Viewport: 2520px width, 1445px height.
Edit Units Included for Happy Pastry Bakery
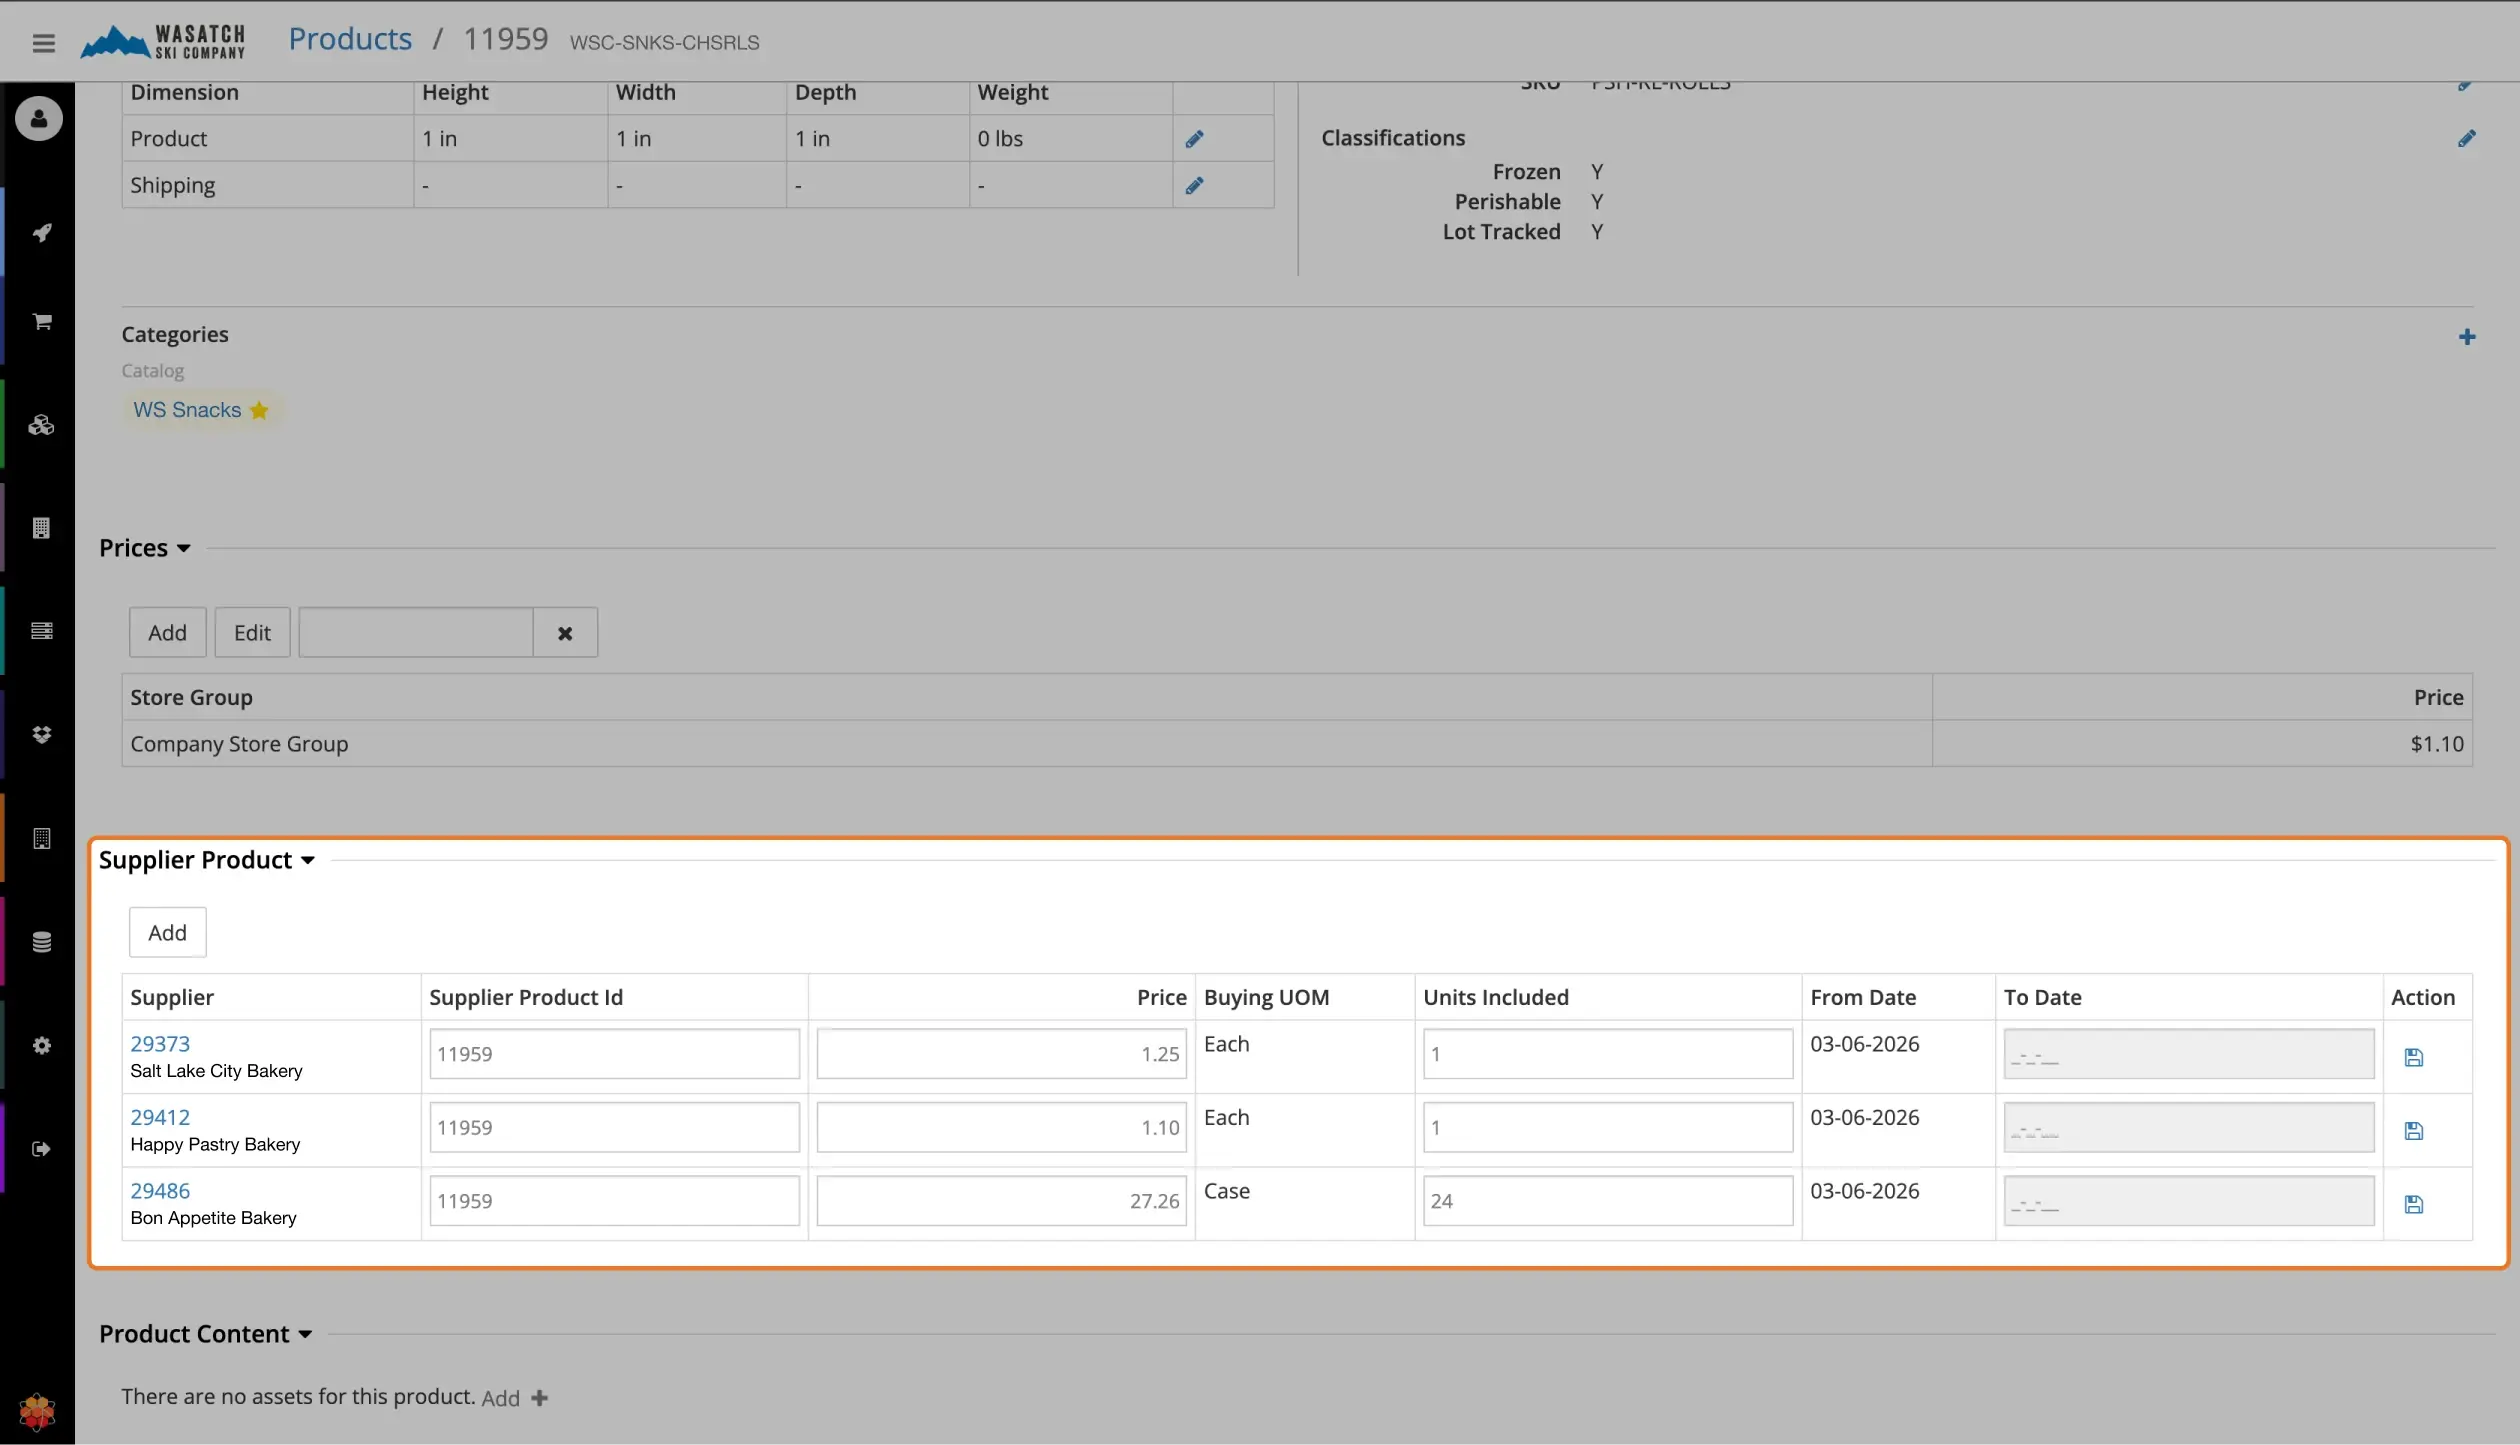pyautogui.click(x=1608, y=1128)
